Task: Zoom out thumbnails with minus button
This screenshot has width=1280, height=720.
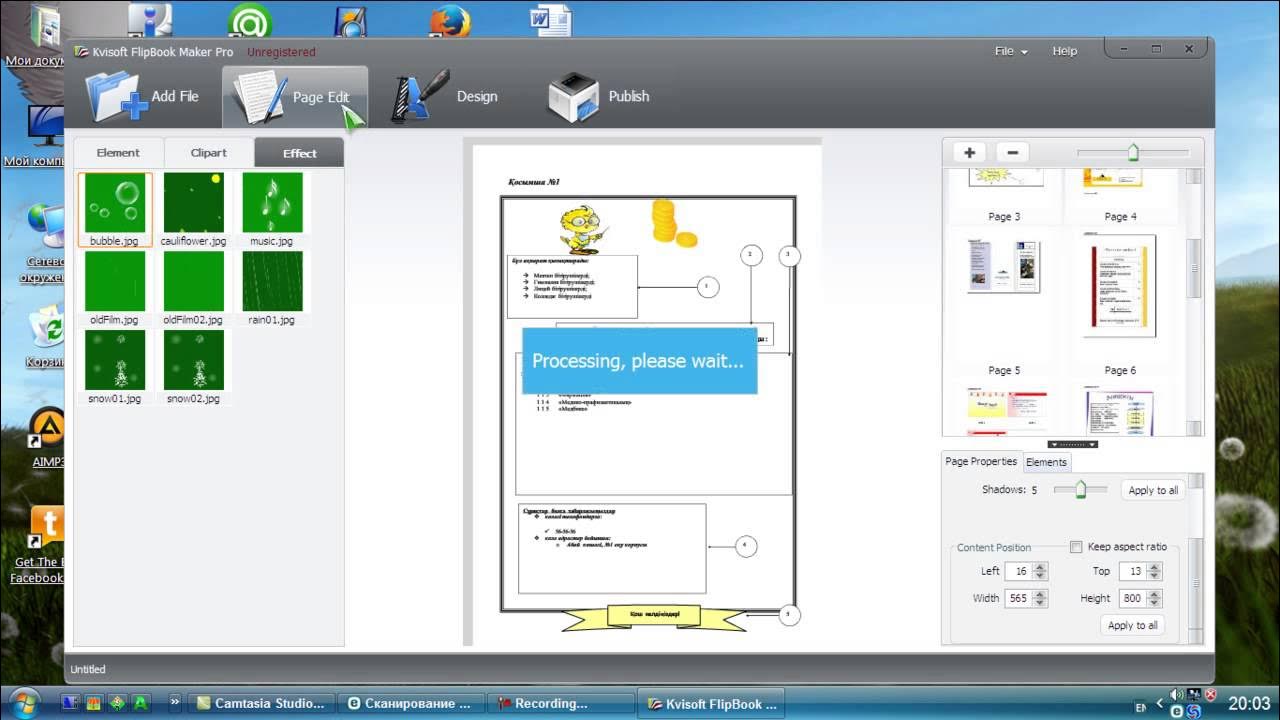Action: 1012,152
